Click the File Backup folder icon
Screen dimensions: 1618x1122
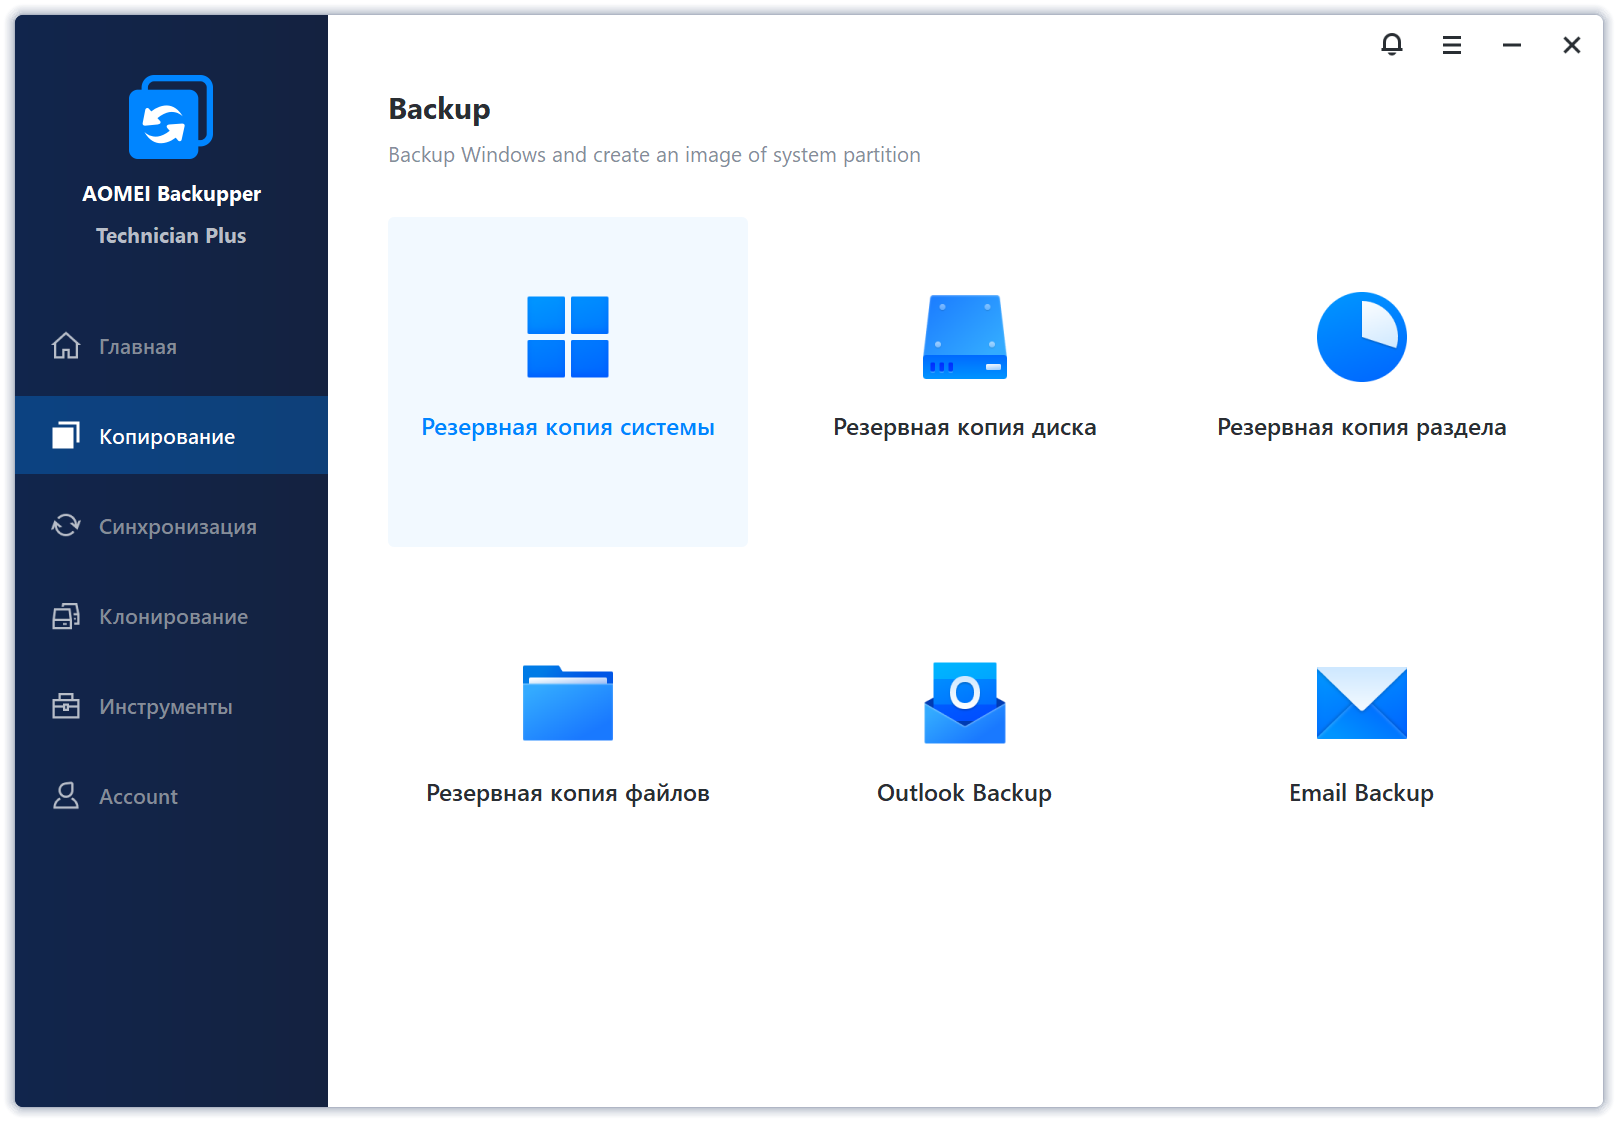point(567,703)
